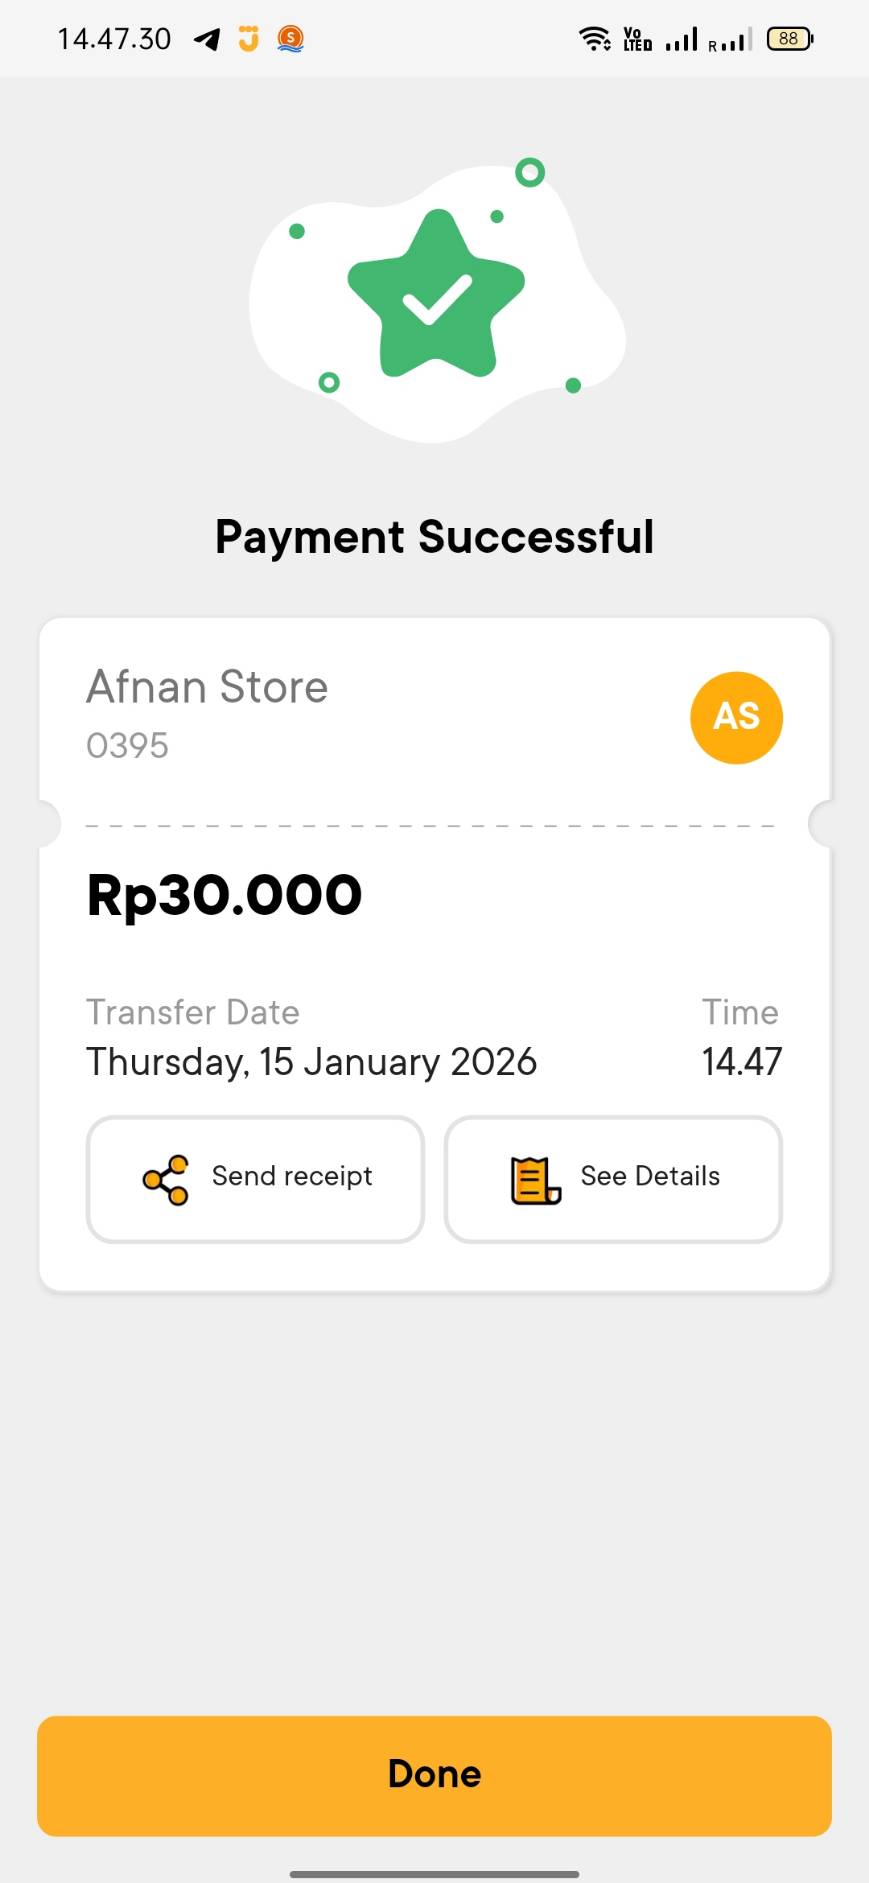Click the receipt paper icon
This screenshot has height=1883, width=869.
[535, 1180]
